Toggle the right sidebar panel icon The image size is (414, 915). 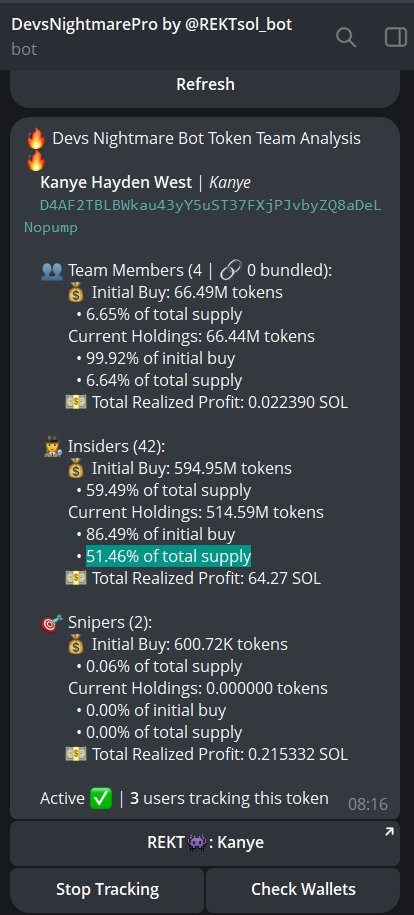[395, 37]
